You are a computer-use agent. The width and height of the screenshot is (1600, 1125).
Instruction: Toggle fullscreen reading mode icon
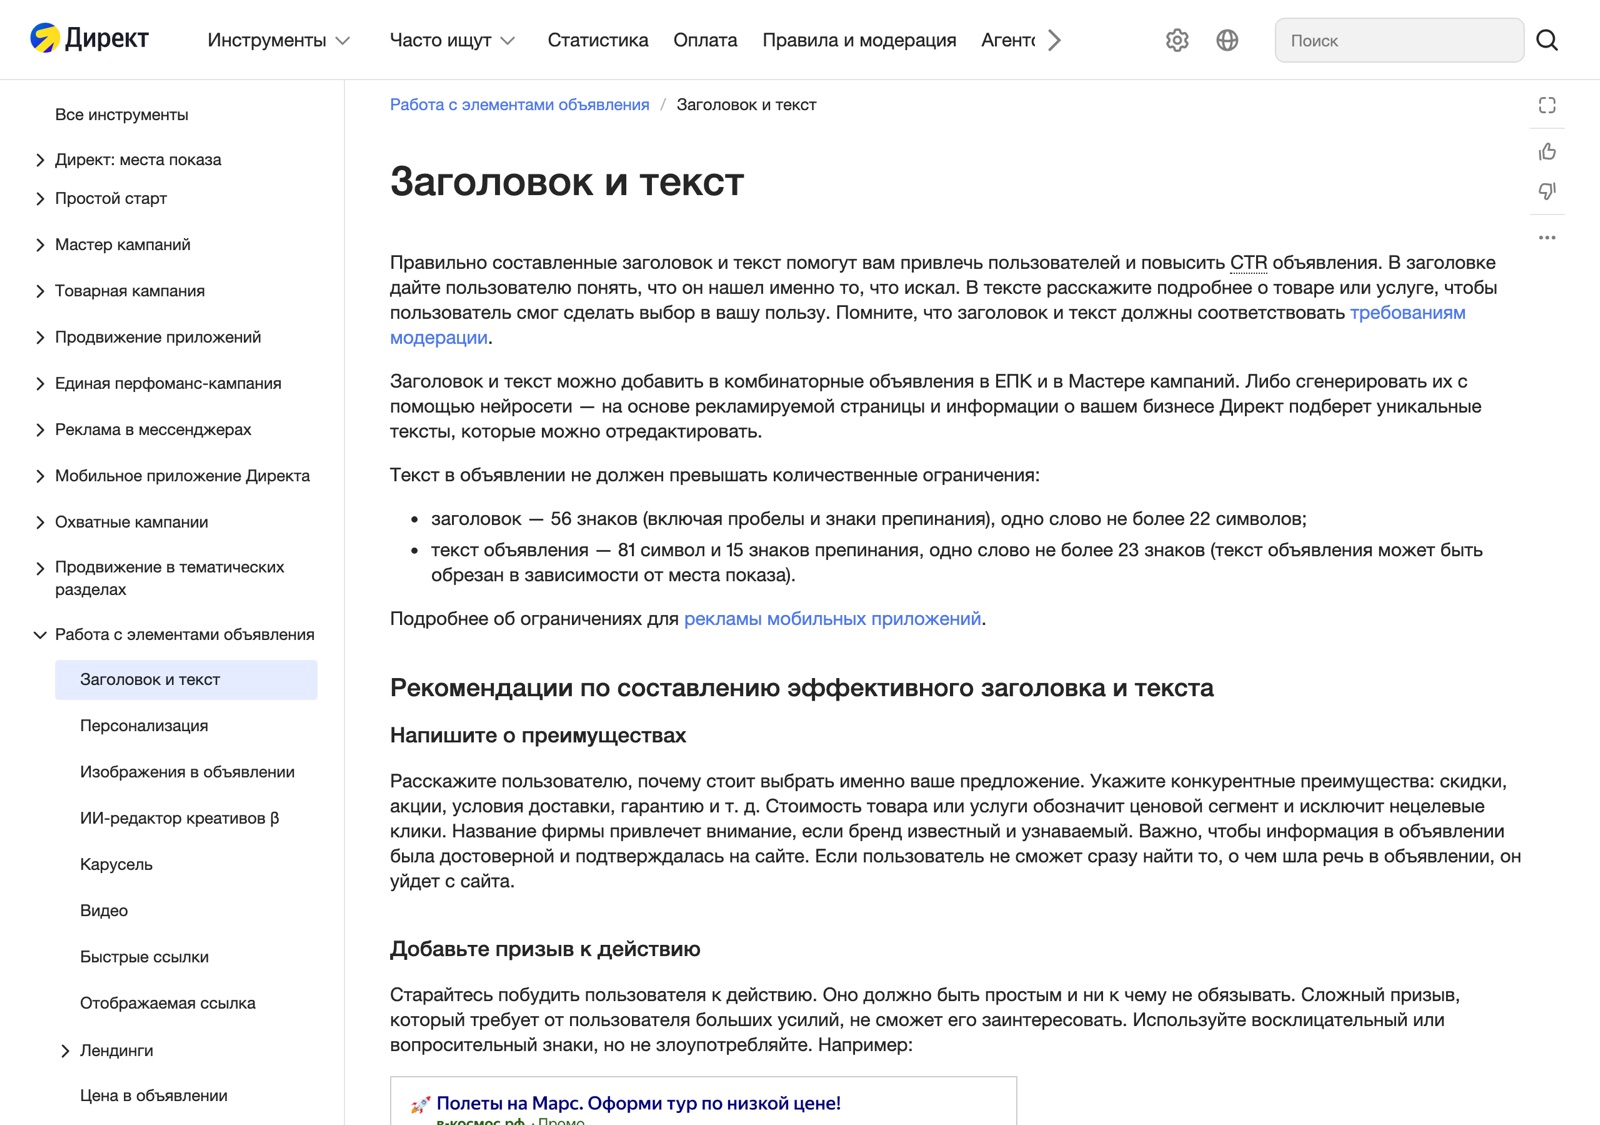point(1547,105)
